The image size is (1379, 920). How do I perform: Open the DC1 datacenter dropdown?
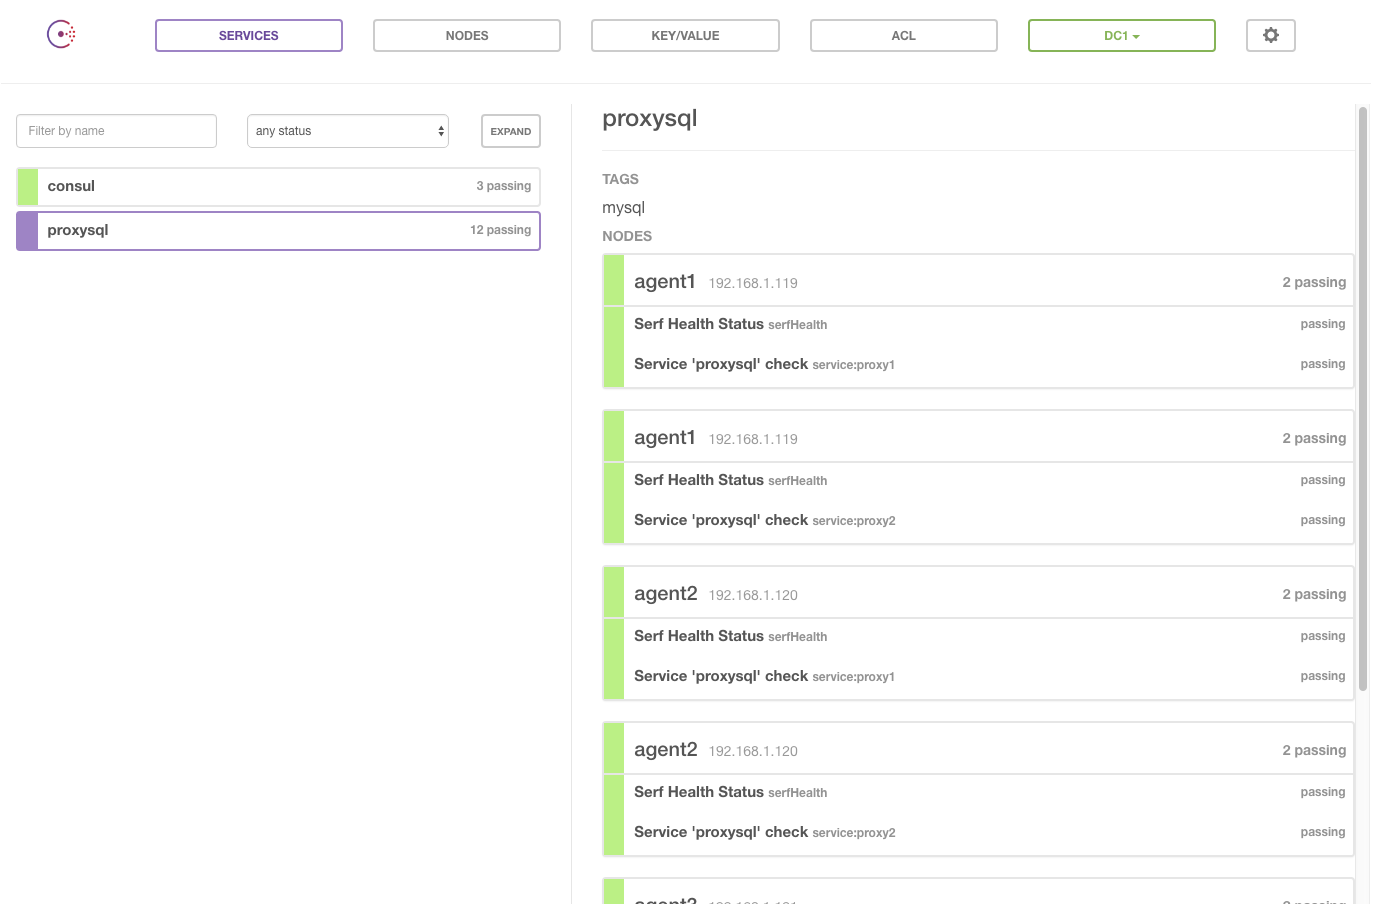1121,35
